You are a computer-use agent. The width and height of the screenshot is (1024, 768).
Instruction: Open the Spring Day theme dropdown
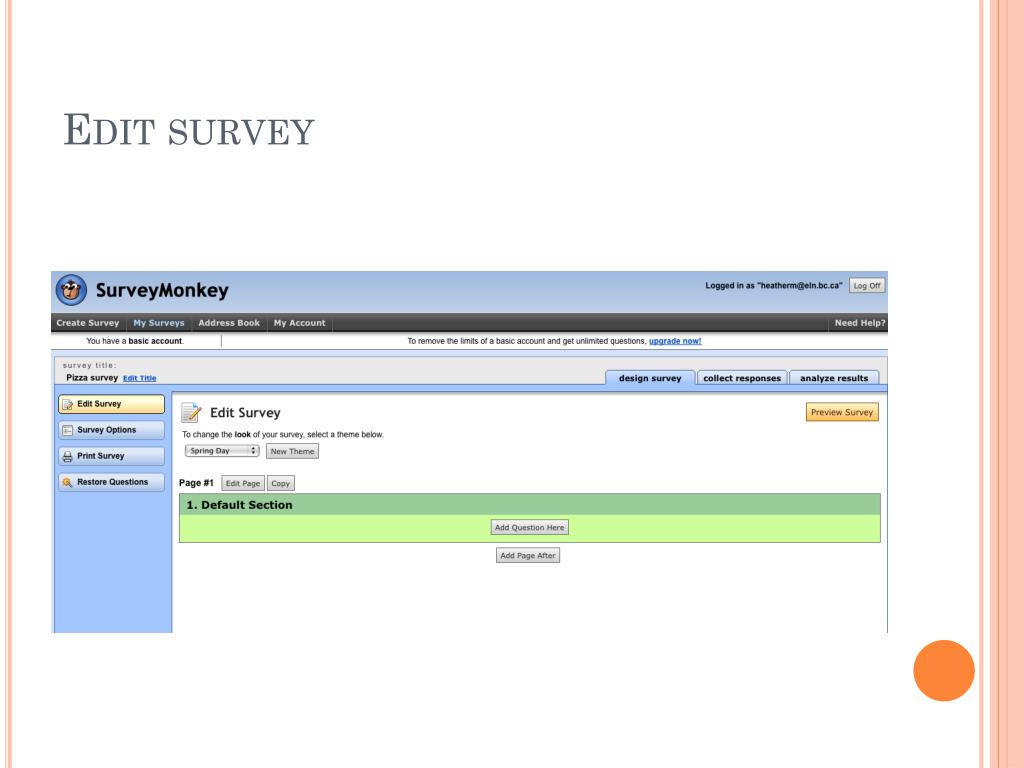(x=222, y=451)
